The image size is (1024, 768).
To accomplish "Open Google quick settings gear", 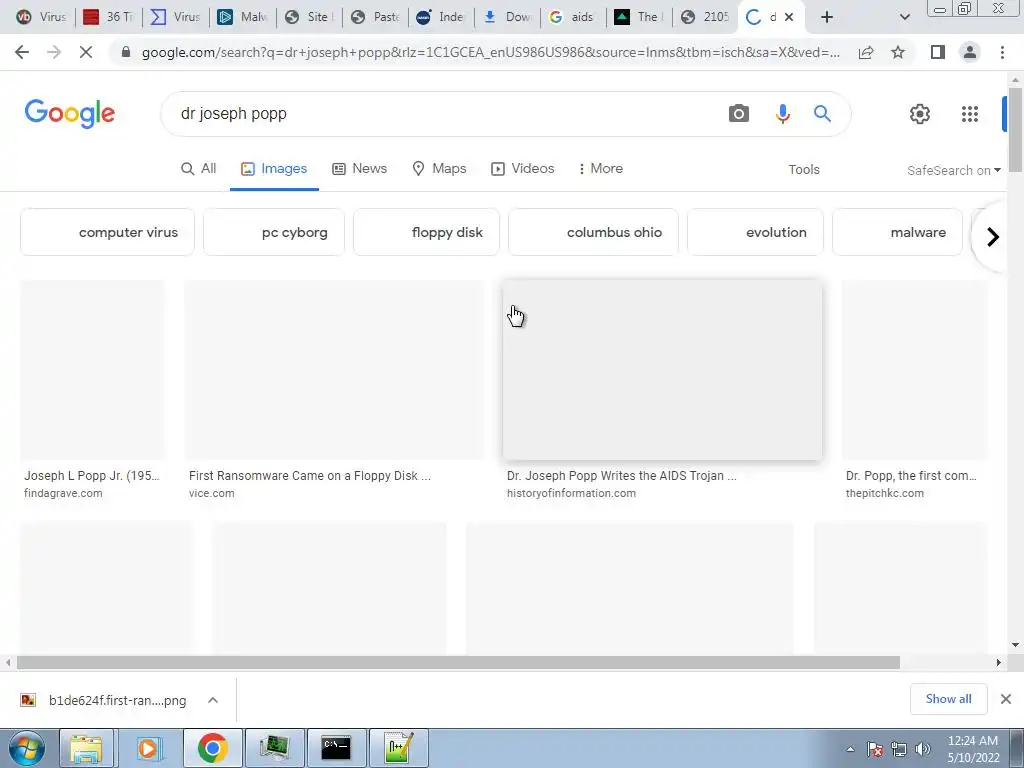I will coord(920,114).
